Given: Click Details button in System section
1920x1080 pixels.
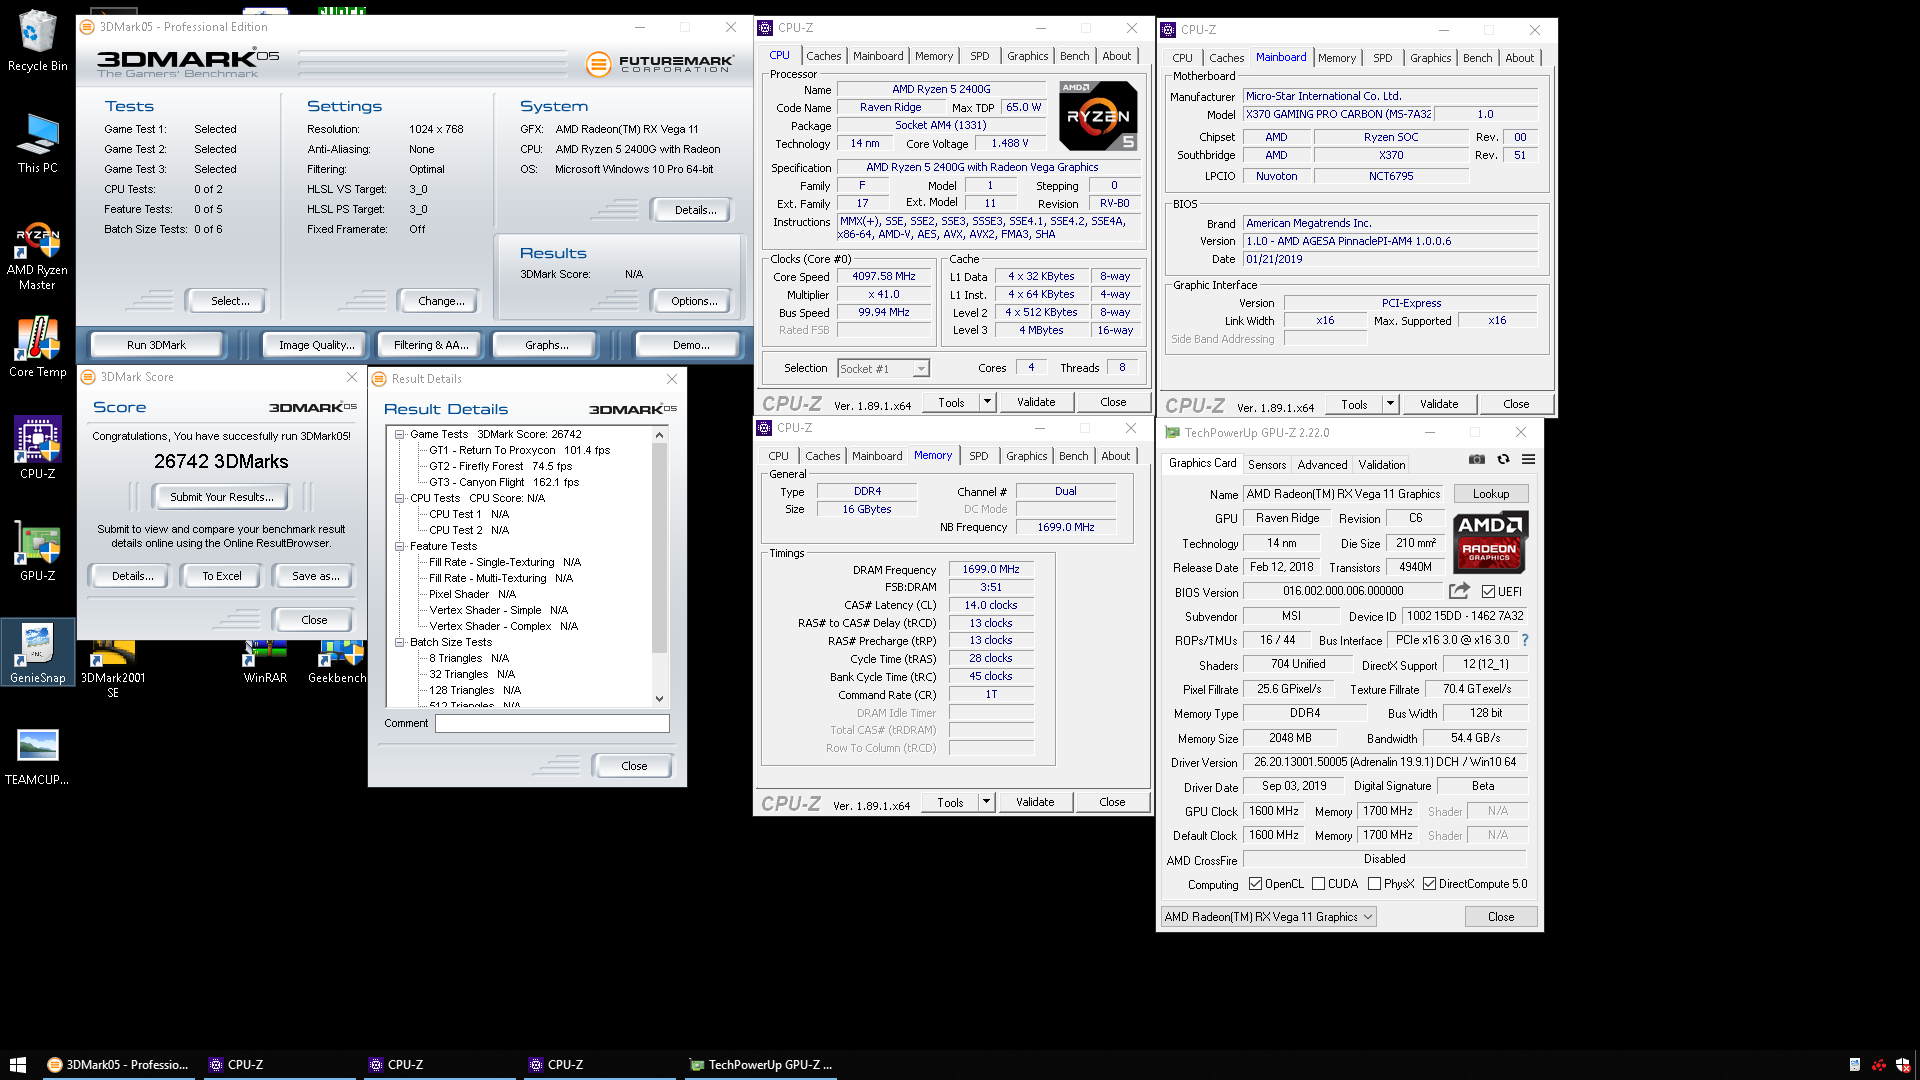Looking at the screenshot, I should point(694,210).
